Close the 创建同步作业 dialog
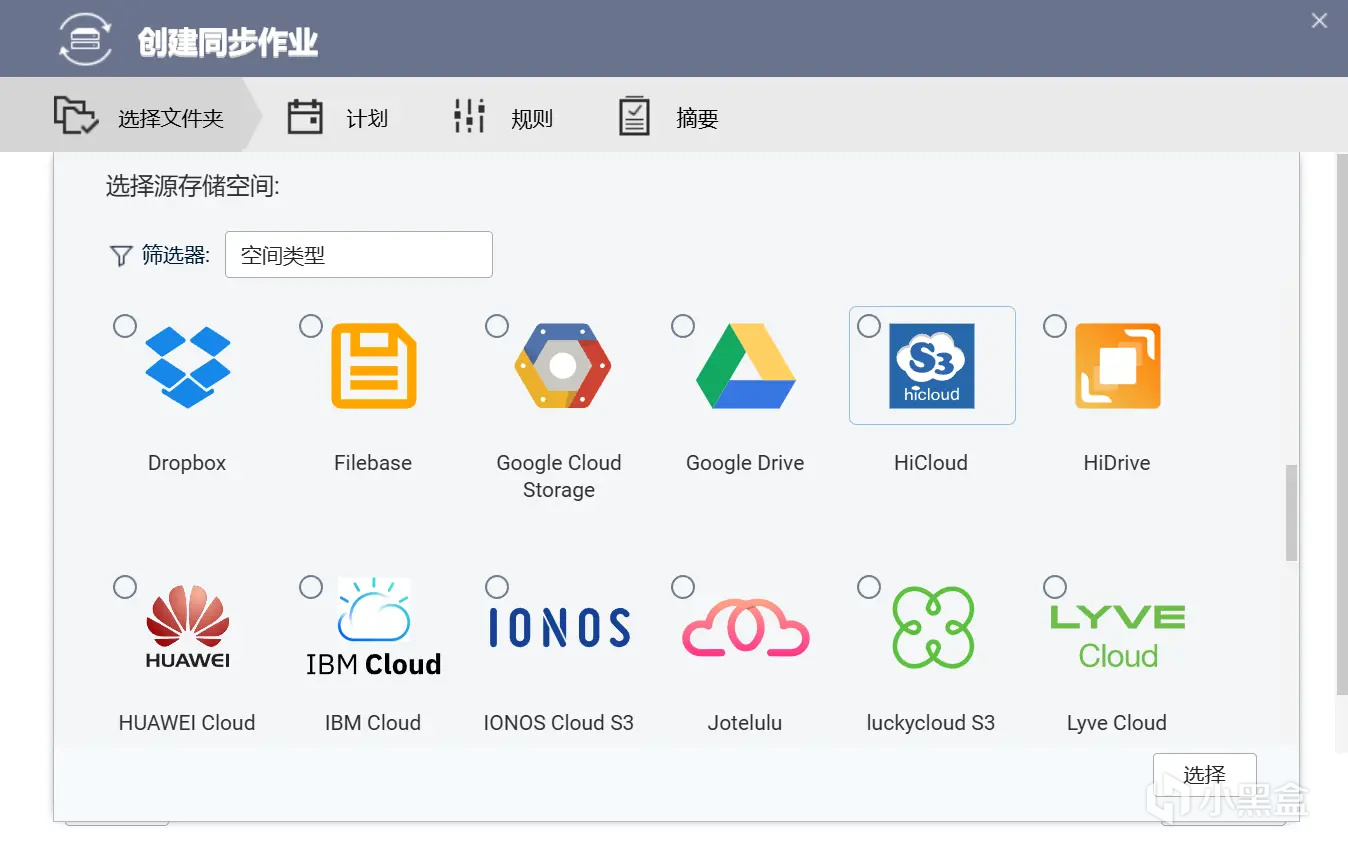 click(x=1319, y=21)
